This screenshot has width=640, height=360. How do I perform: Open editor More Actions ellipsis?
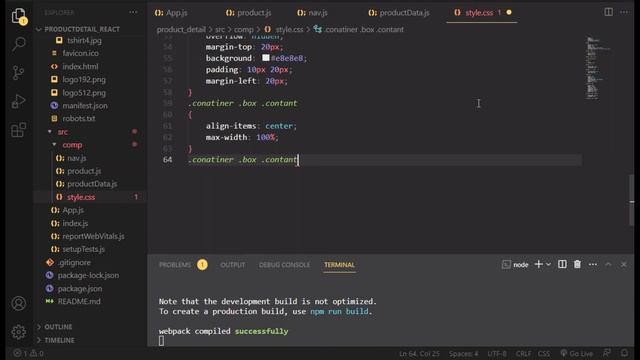click(x=624, y=12)
